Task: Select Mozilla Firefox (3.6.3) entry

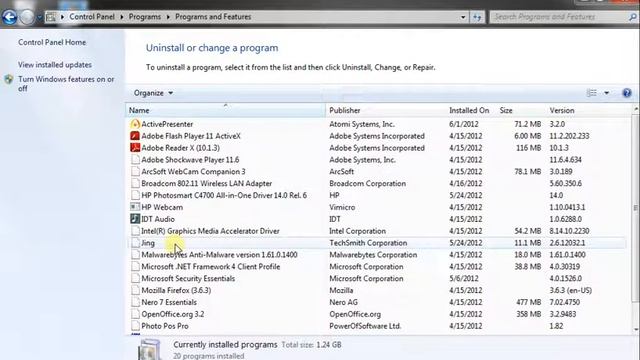Action: point(176,290)
